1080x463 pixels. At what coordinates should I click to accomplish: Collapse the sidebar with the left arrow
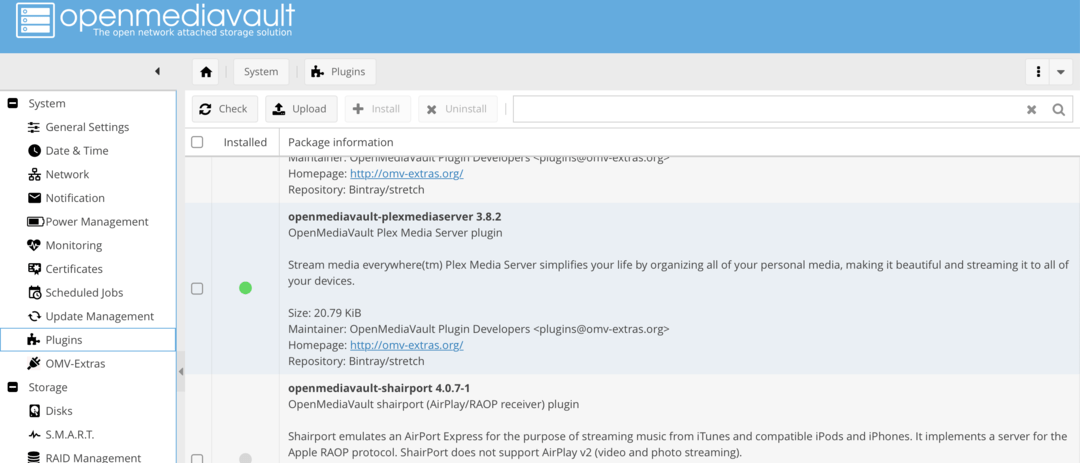157,71
